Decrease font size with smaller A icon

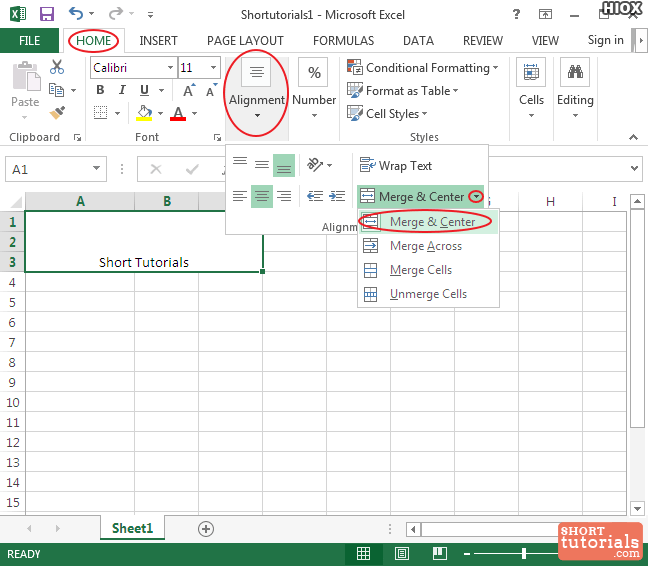coord(211,90)
